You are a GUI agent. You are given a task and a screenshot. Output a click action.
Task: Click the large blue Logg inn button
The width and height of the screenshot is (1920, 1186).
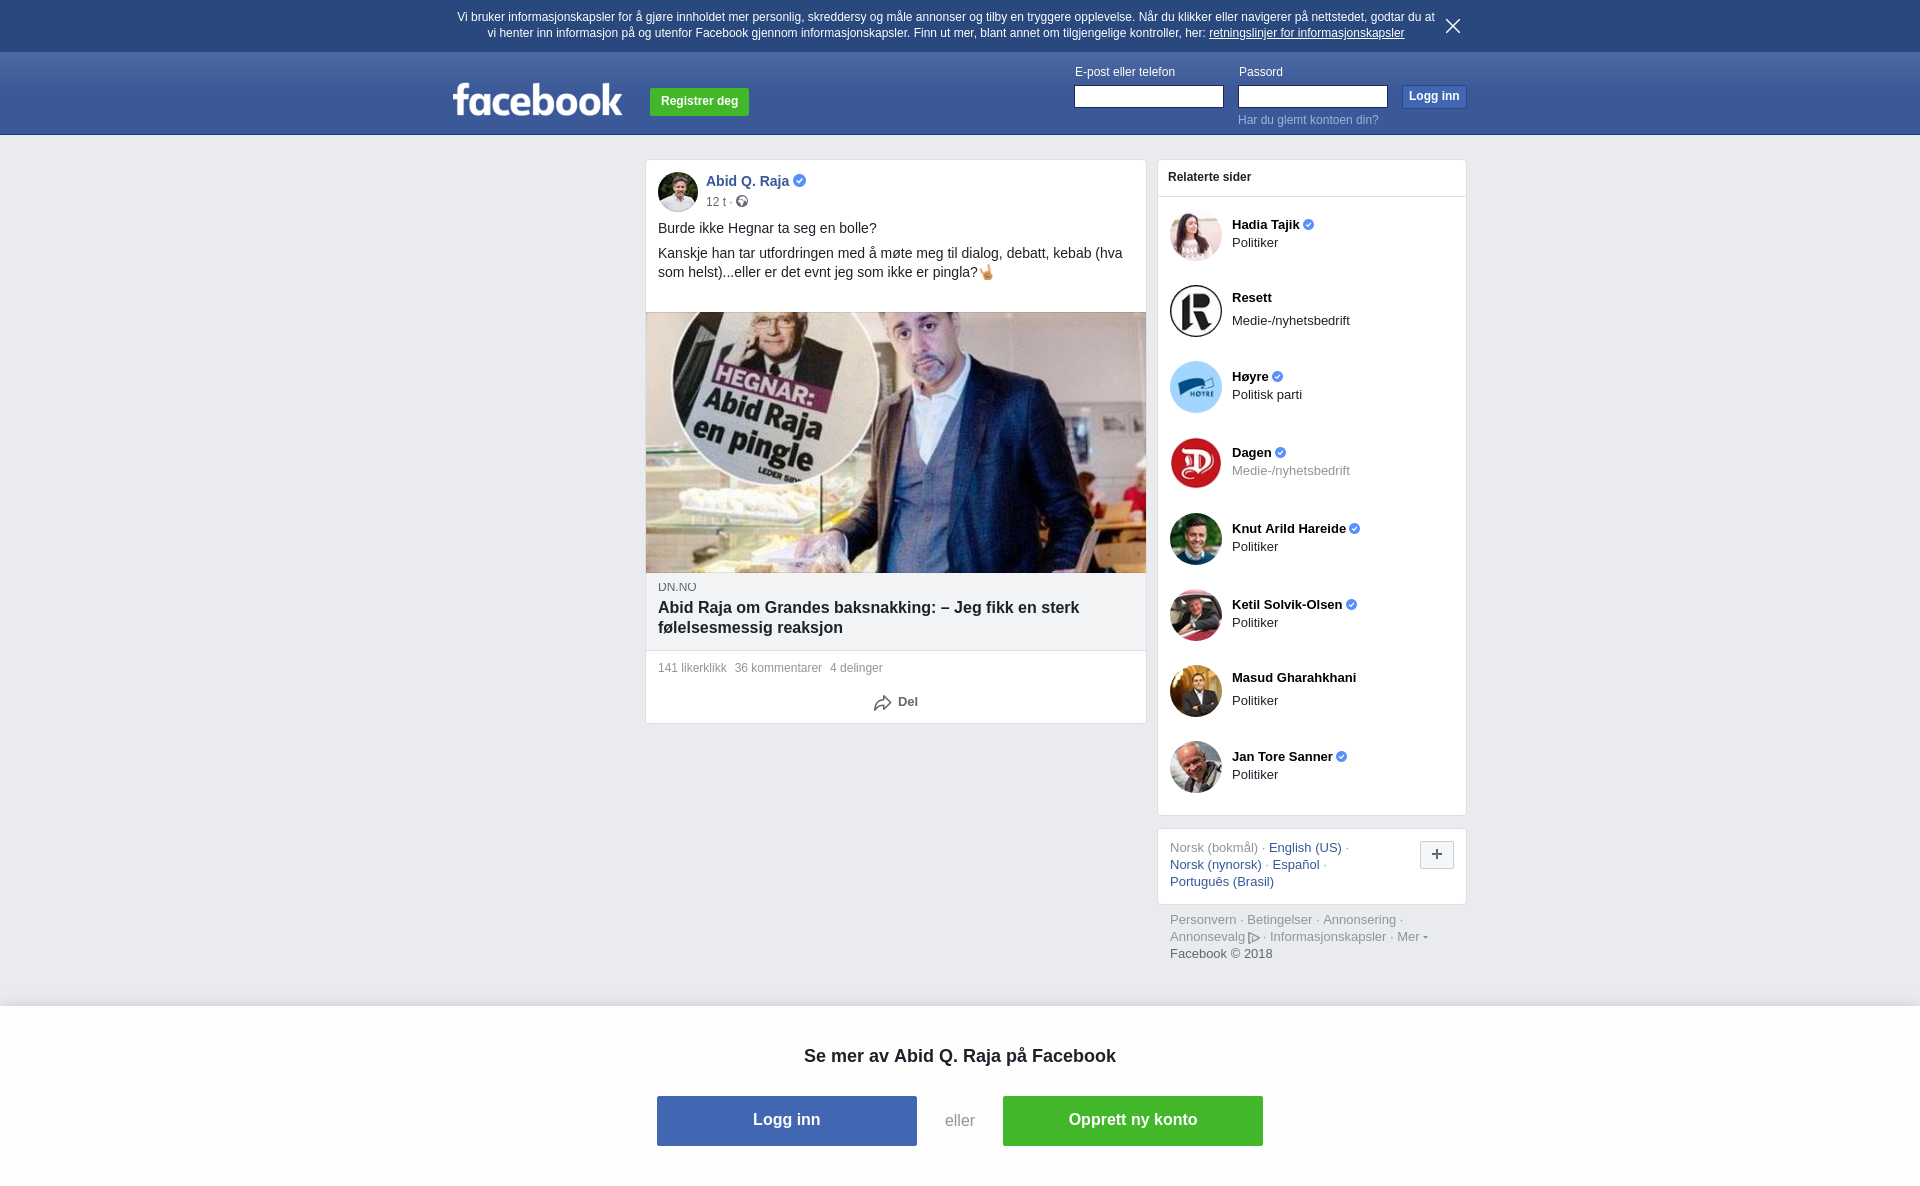pyautogui.click(x=787, y=1121)
